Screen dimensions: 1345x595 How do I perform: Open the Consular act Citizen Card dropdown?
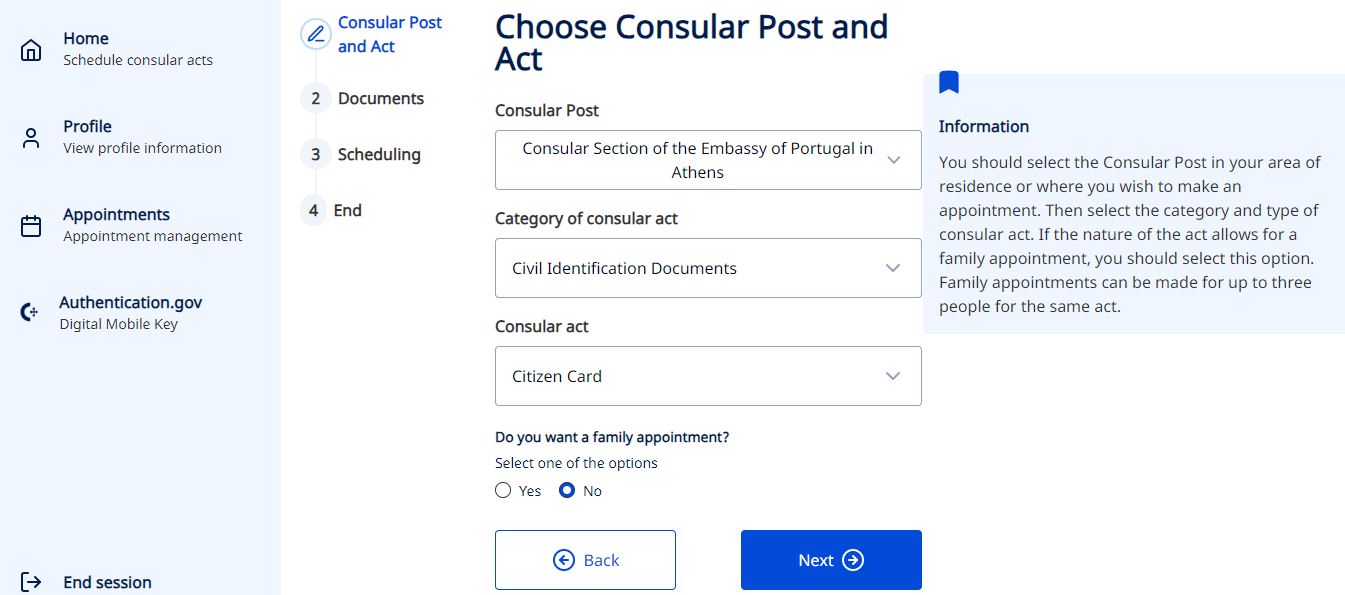(708, 376)
